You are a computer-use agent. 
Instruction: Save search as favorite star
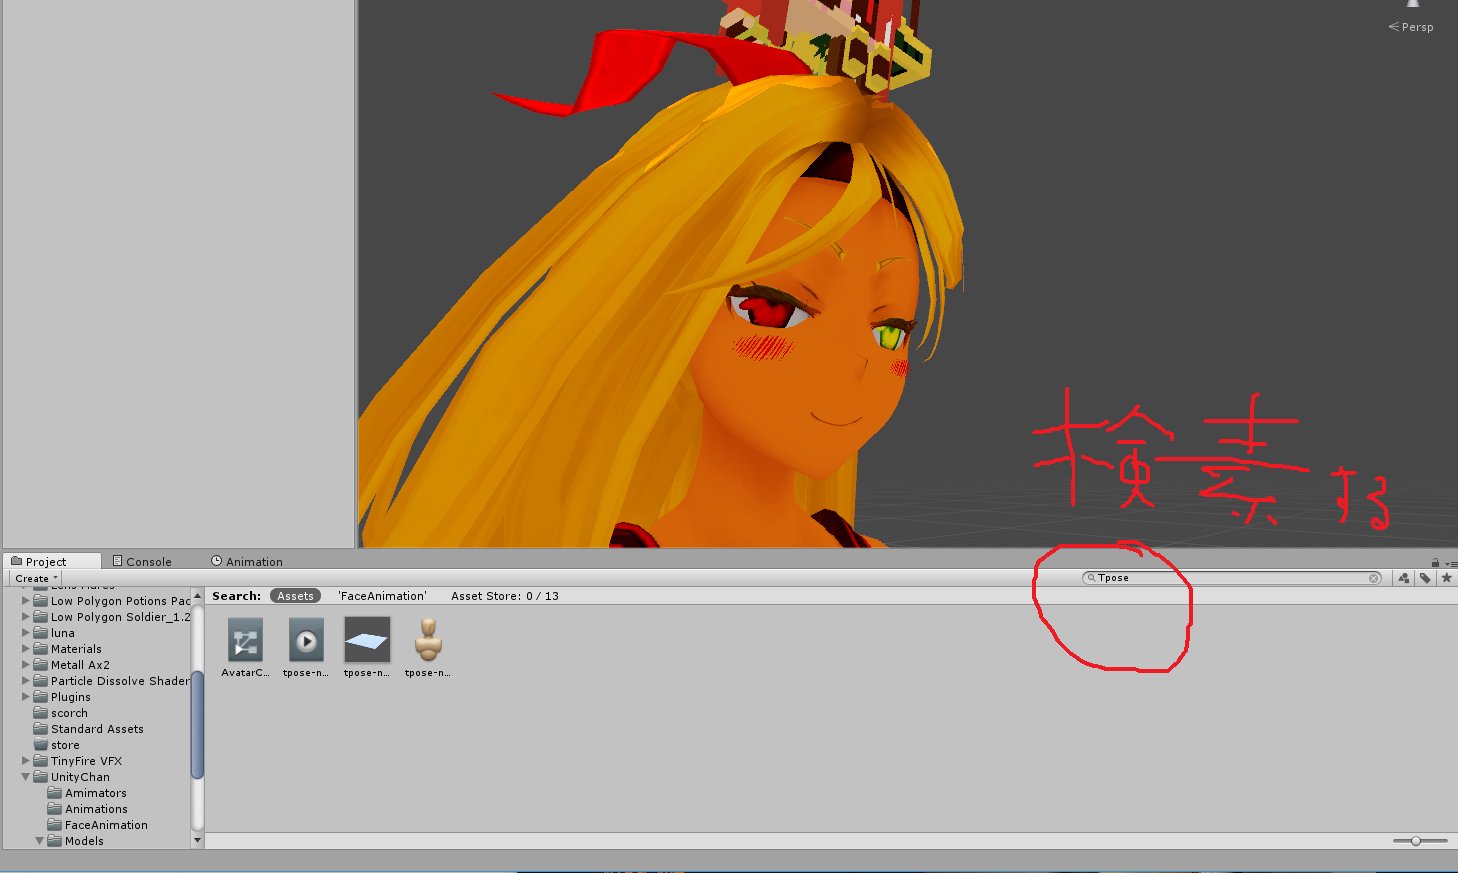tap(1446, 578)
